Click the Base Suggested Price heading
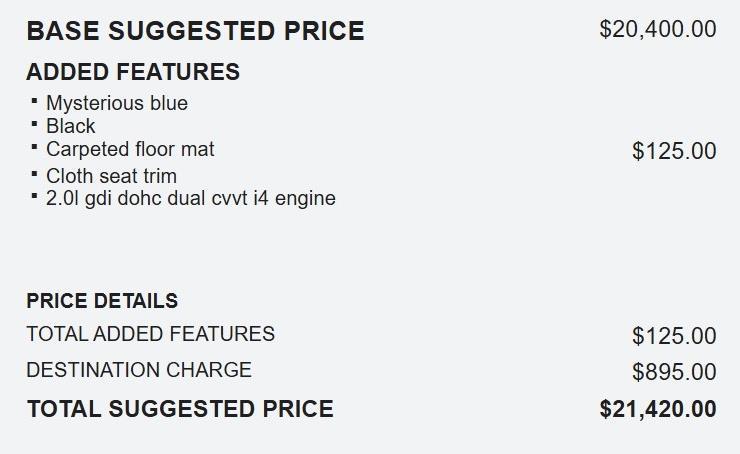Viewport: 740px width, 454px height. pos(195,31)
